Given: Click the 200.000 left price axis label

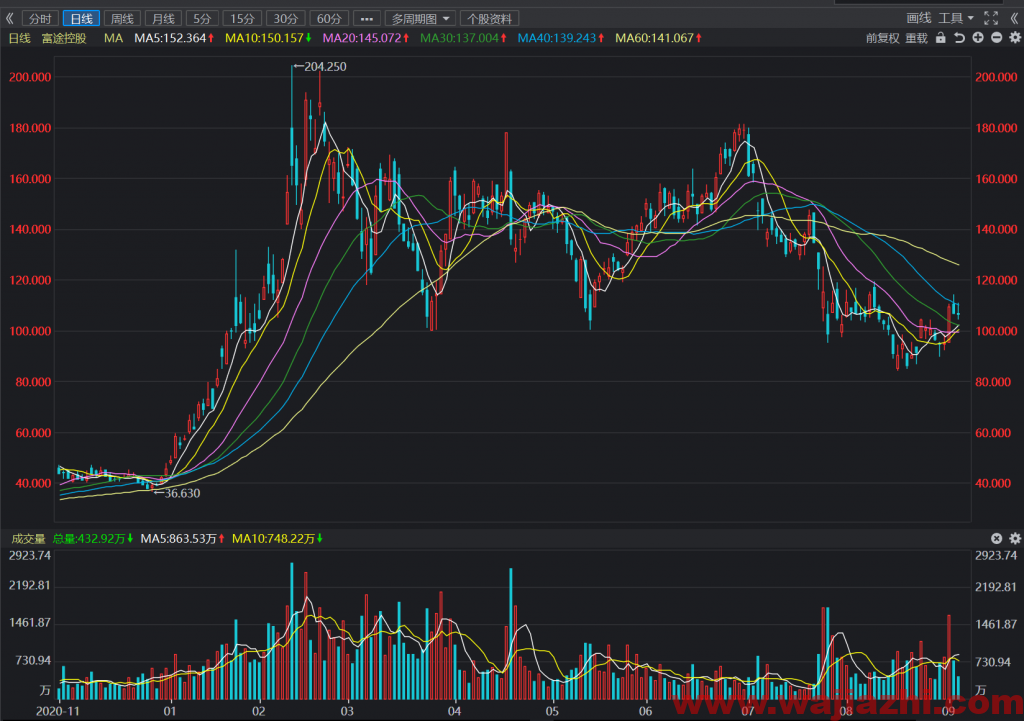Looking at the screenshot, I should point(30,77).
